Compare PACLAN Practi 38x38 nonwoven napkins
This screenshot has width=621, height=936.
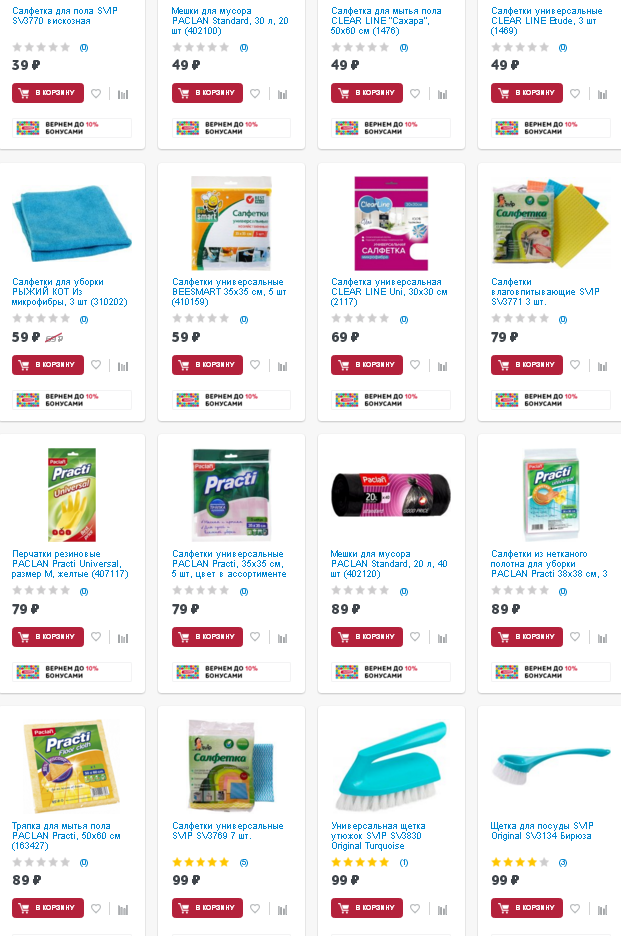tap(602, 638)
